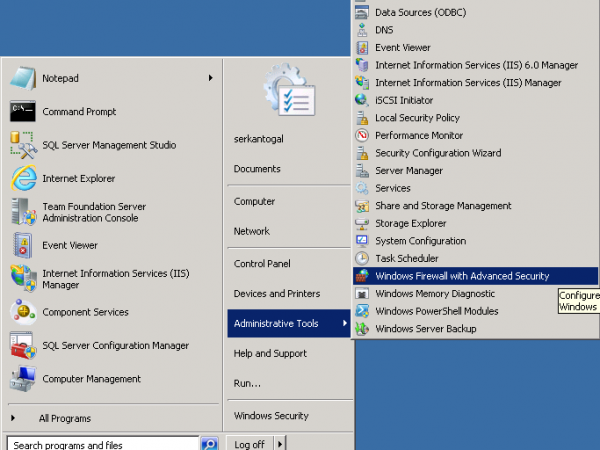Image resolution: width=600 pixels, height=450 pixels.
Task: Click the All Programs label
Action: (65, 419)
